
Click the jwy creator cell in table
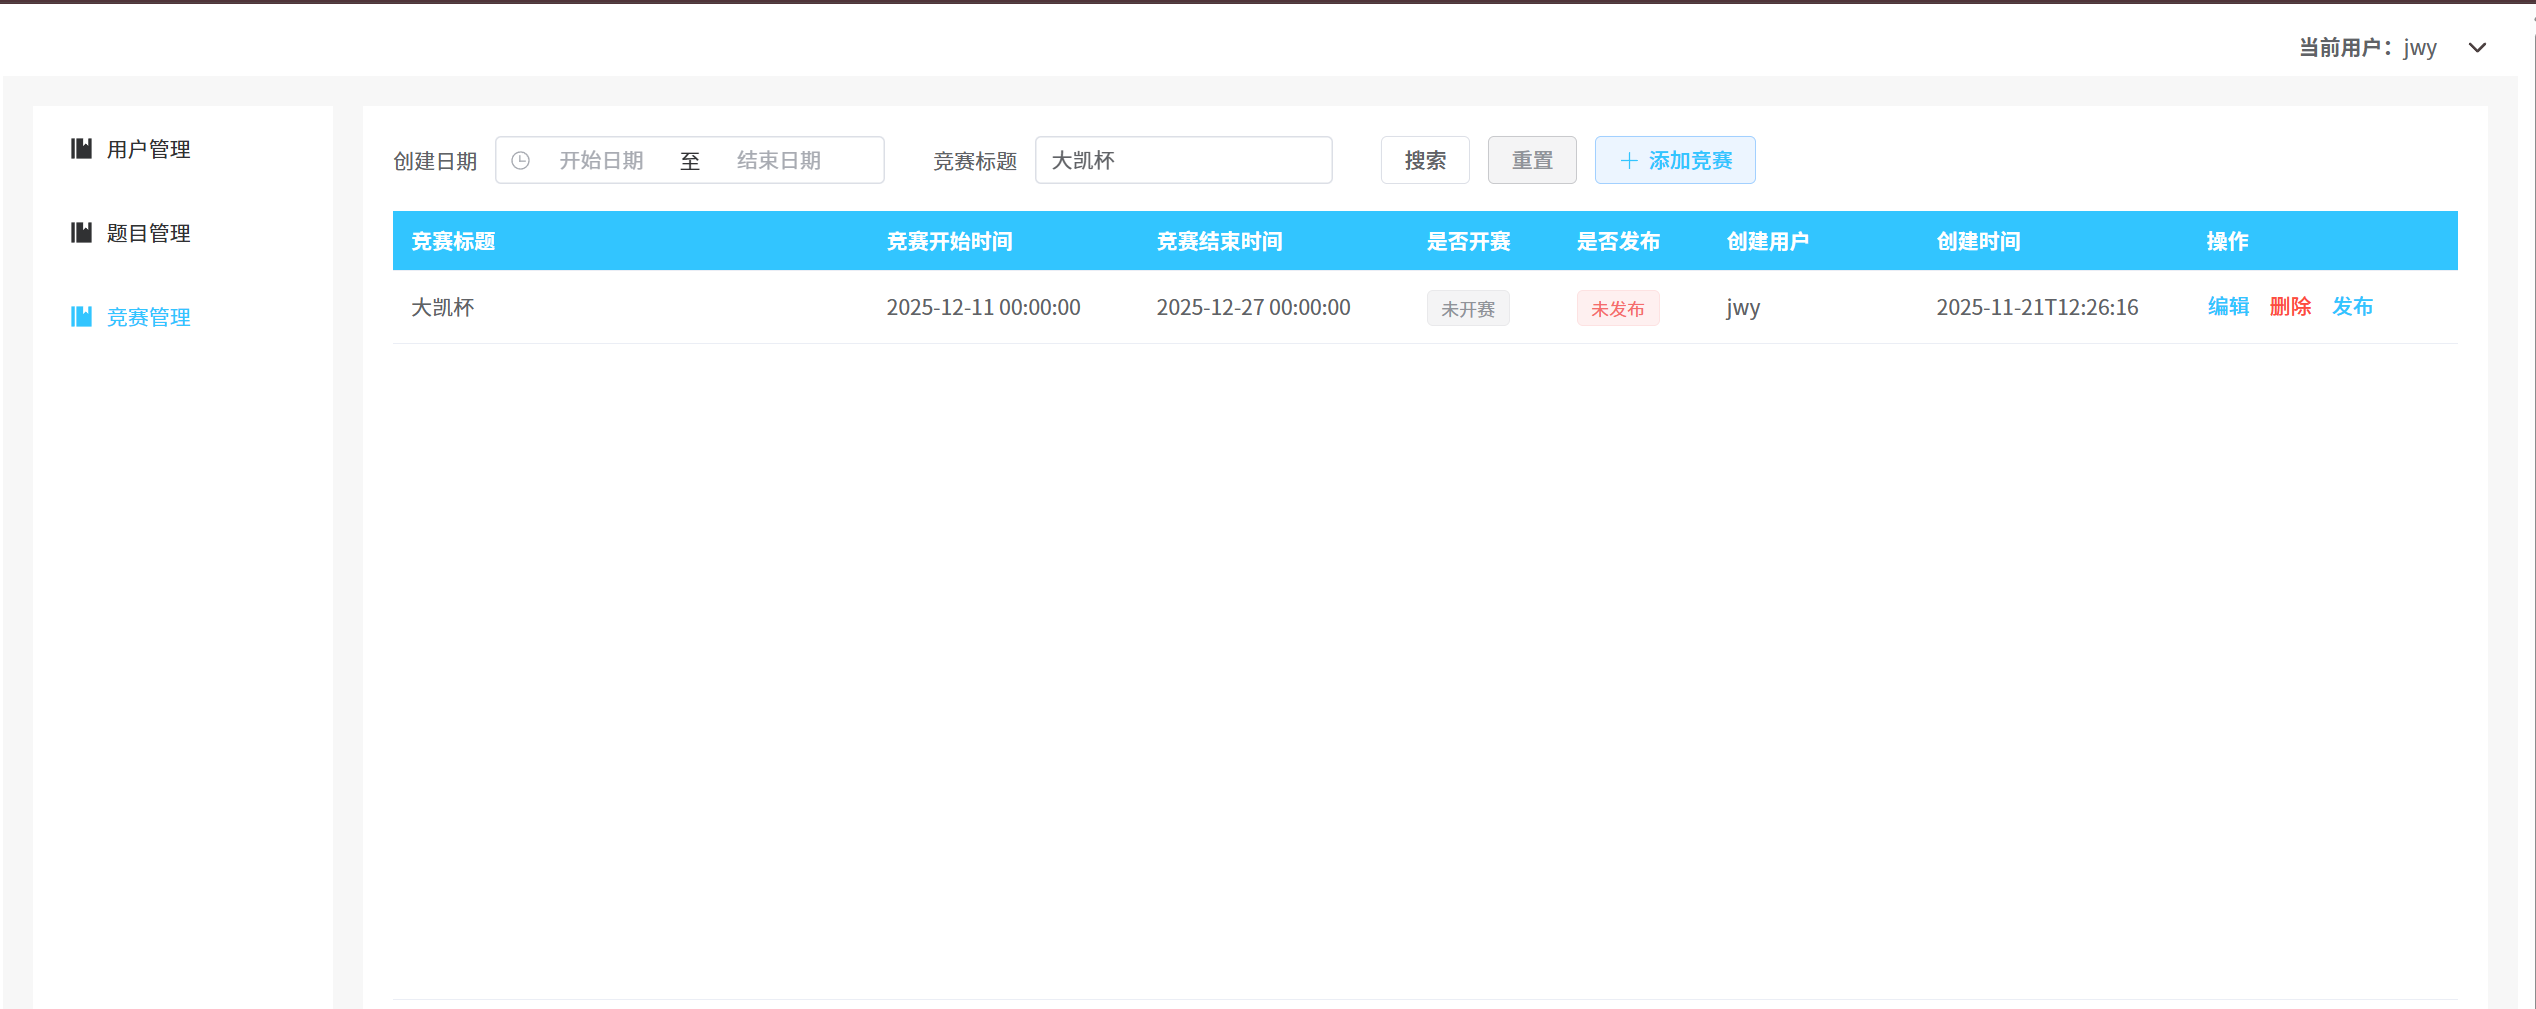point(1743,307)
